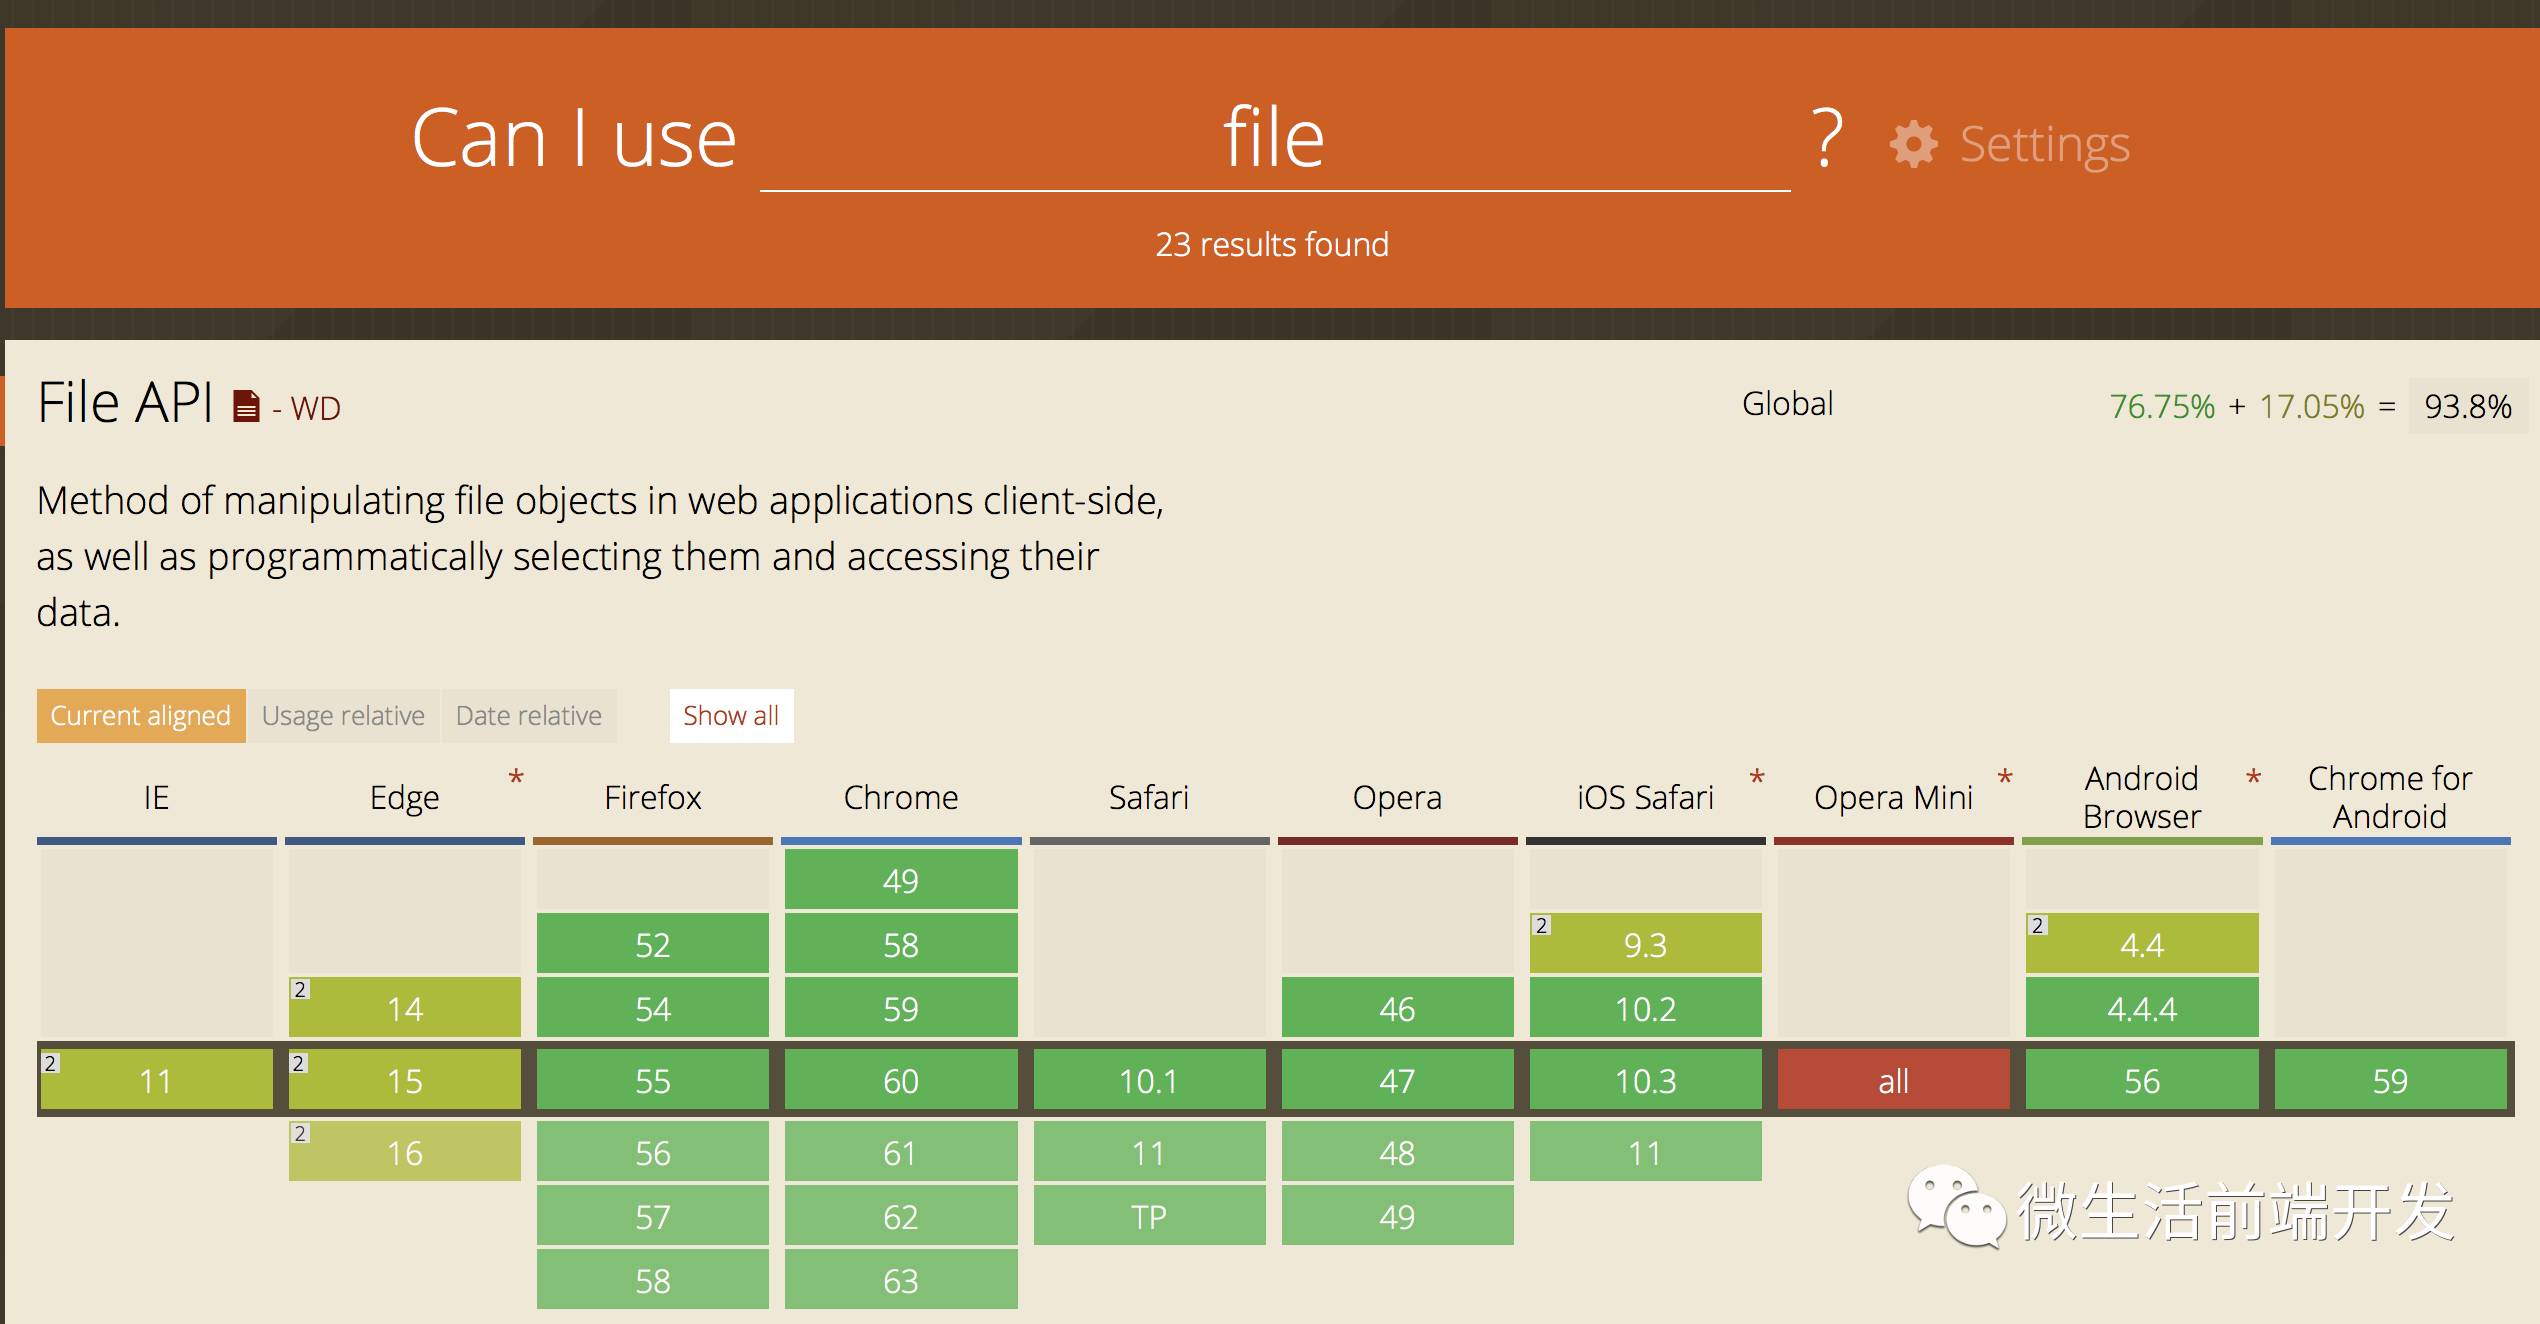Click the File API title link
Viewport: 2540px width, 1324px height.
(x=125, y=404)
